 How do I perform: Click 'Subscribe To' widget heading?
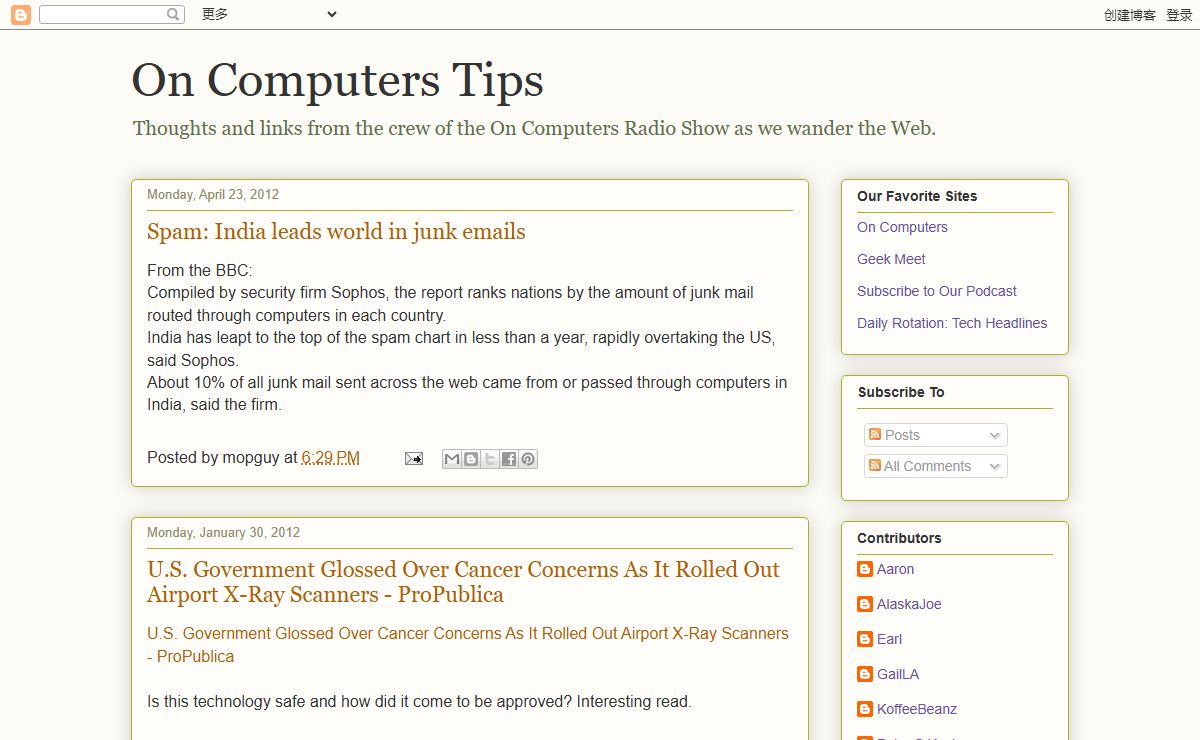pyautogui.click(x=900, y=392)
